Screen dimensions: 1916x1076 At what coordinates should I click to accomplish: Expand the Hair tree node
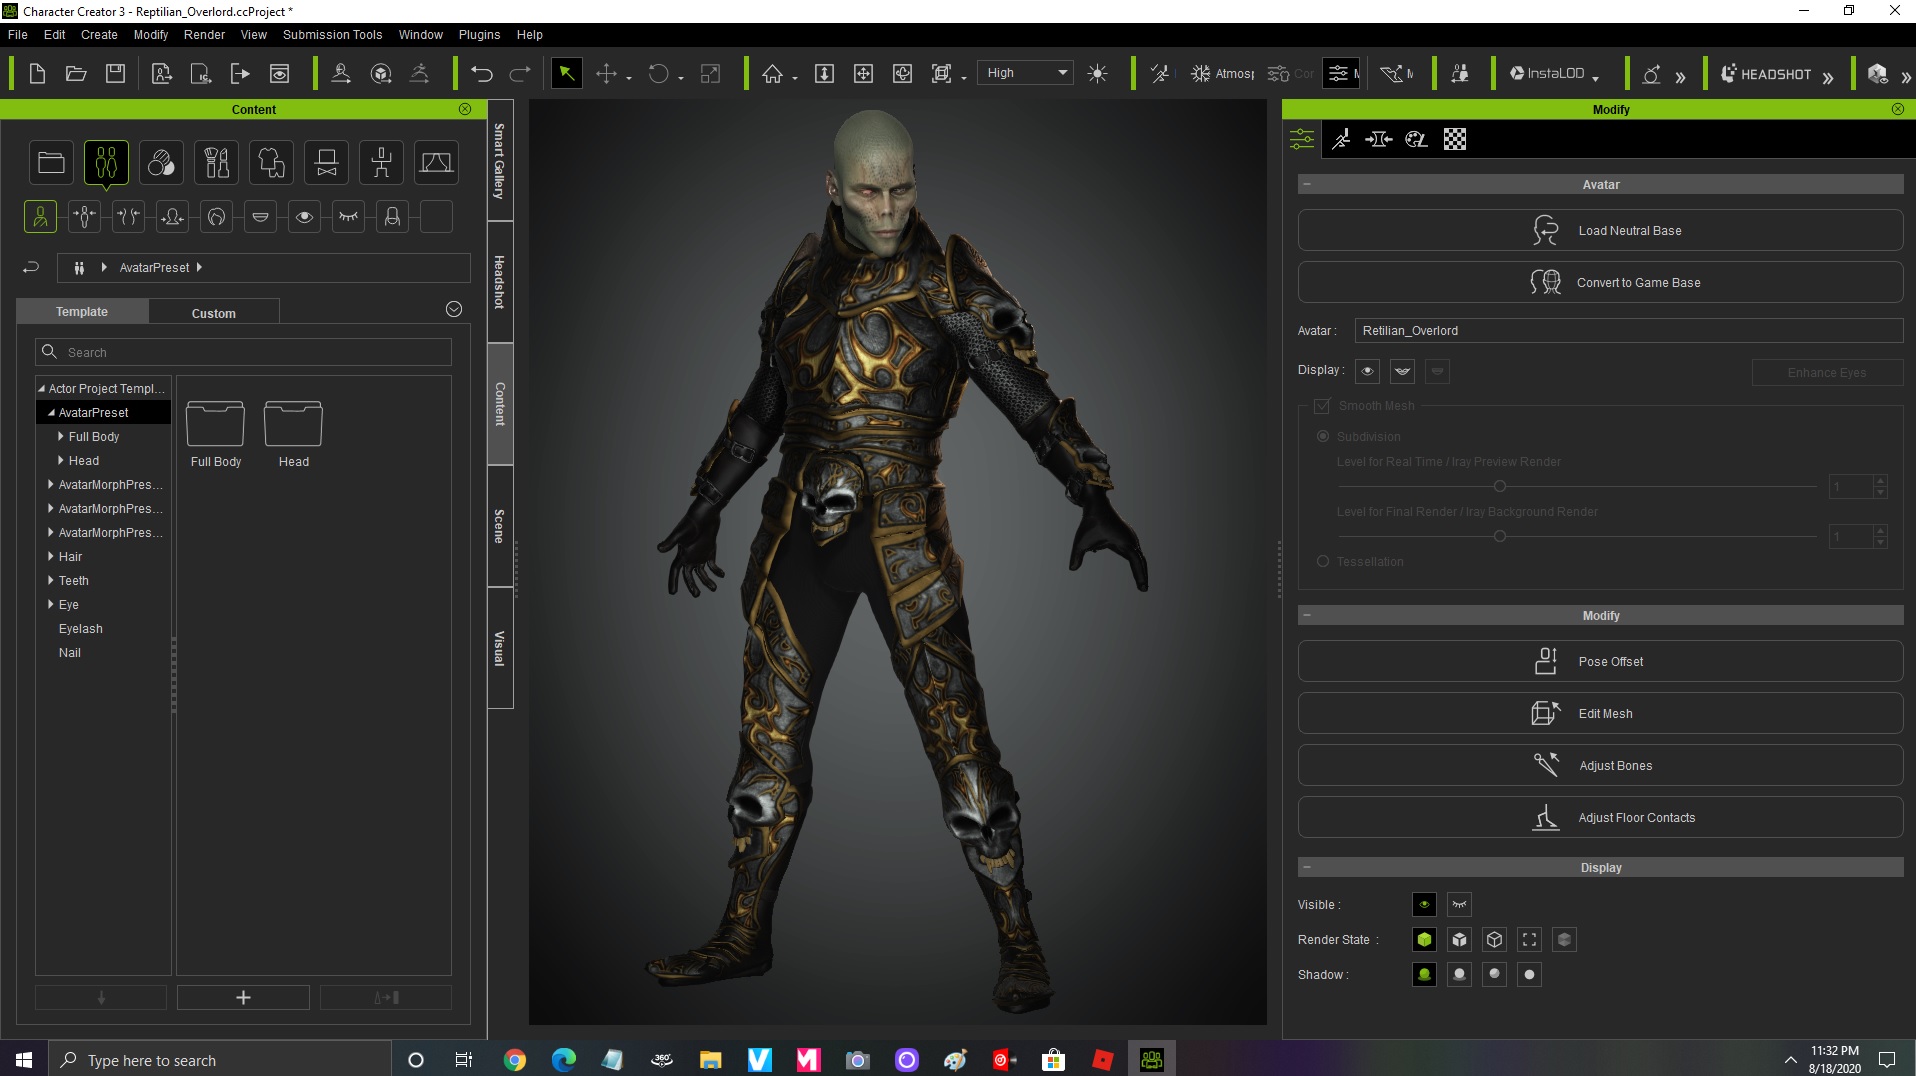(x=50, y=556)
